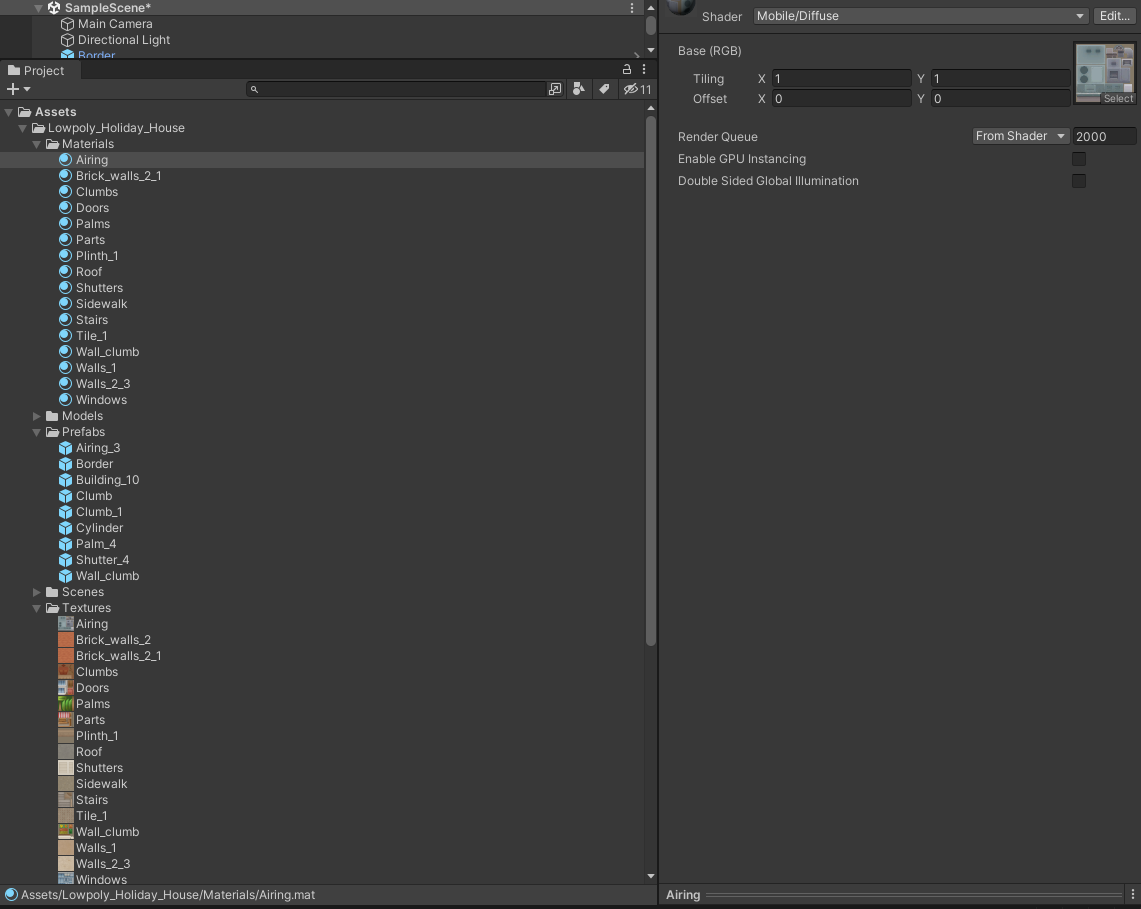Image resolution: width=1141 pixels, height=909 pixels.
Task: Open the Project panel three-dot menu
Action: click(x=644, y=70)
